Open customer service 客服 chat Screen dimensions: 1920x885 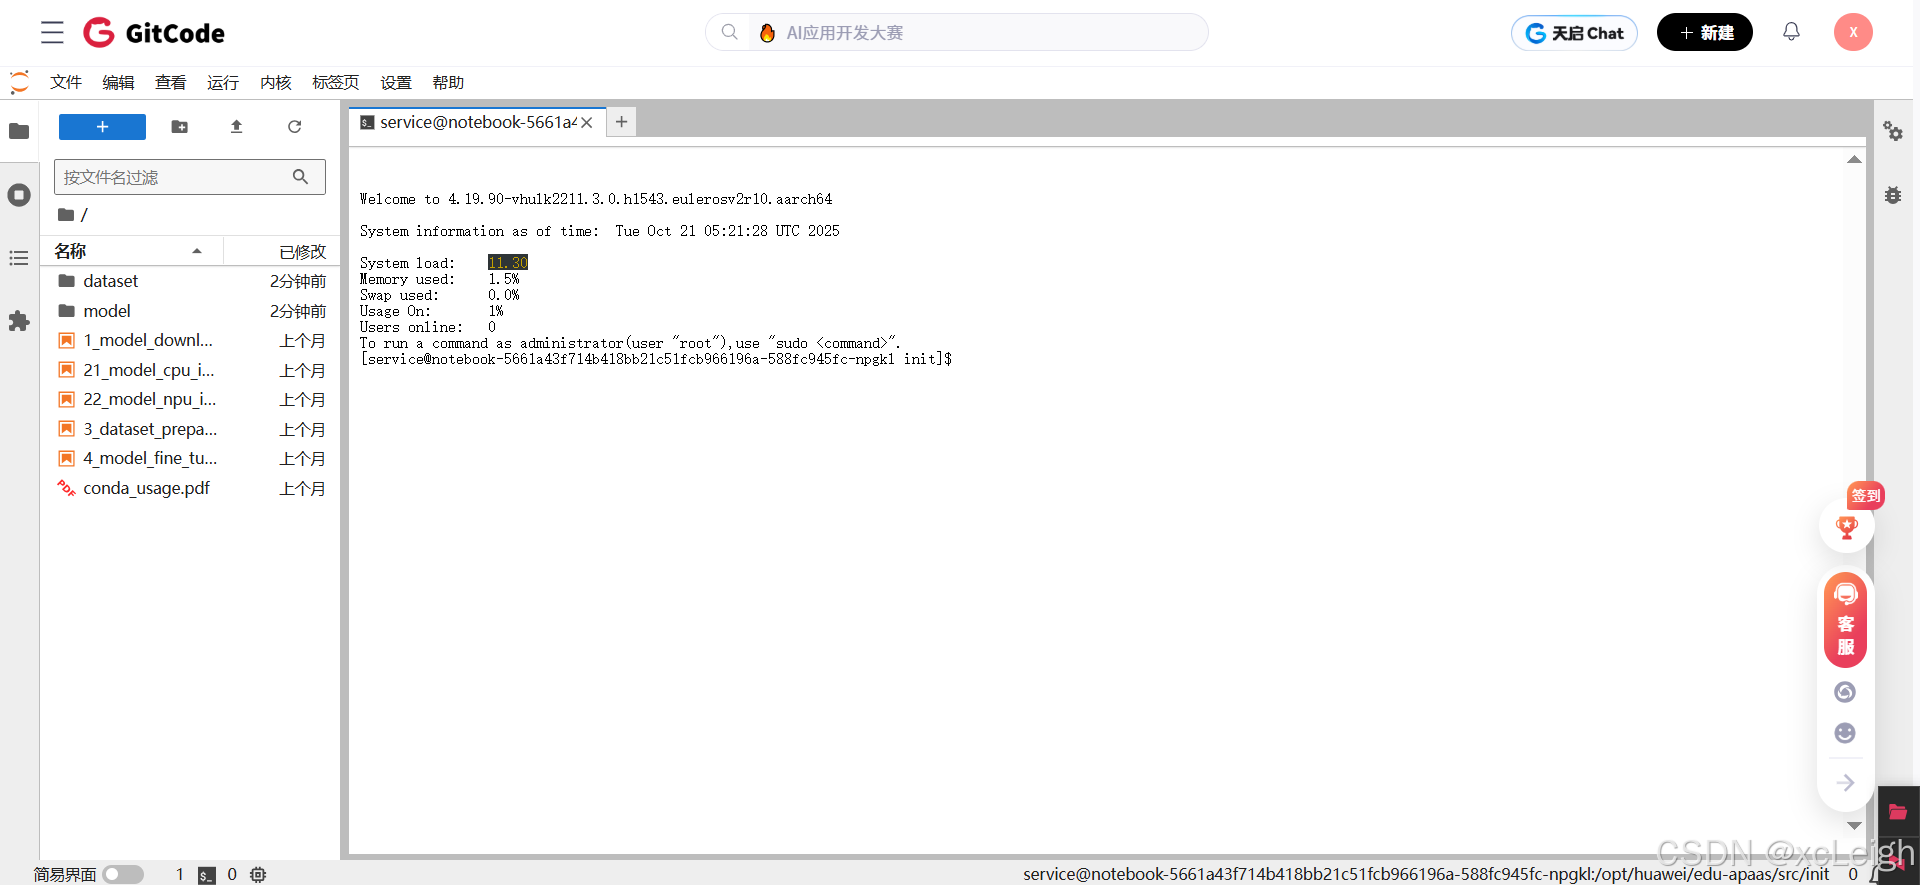click(x=1846, y=620)
